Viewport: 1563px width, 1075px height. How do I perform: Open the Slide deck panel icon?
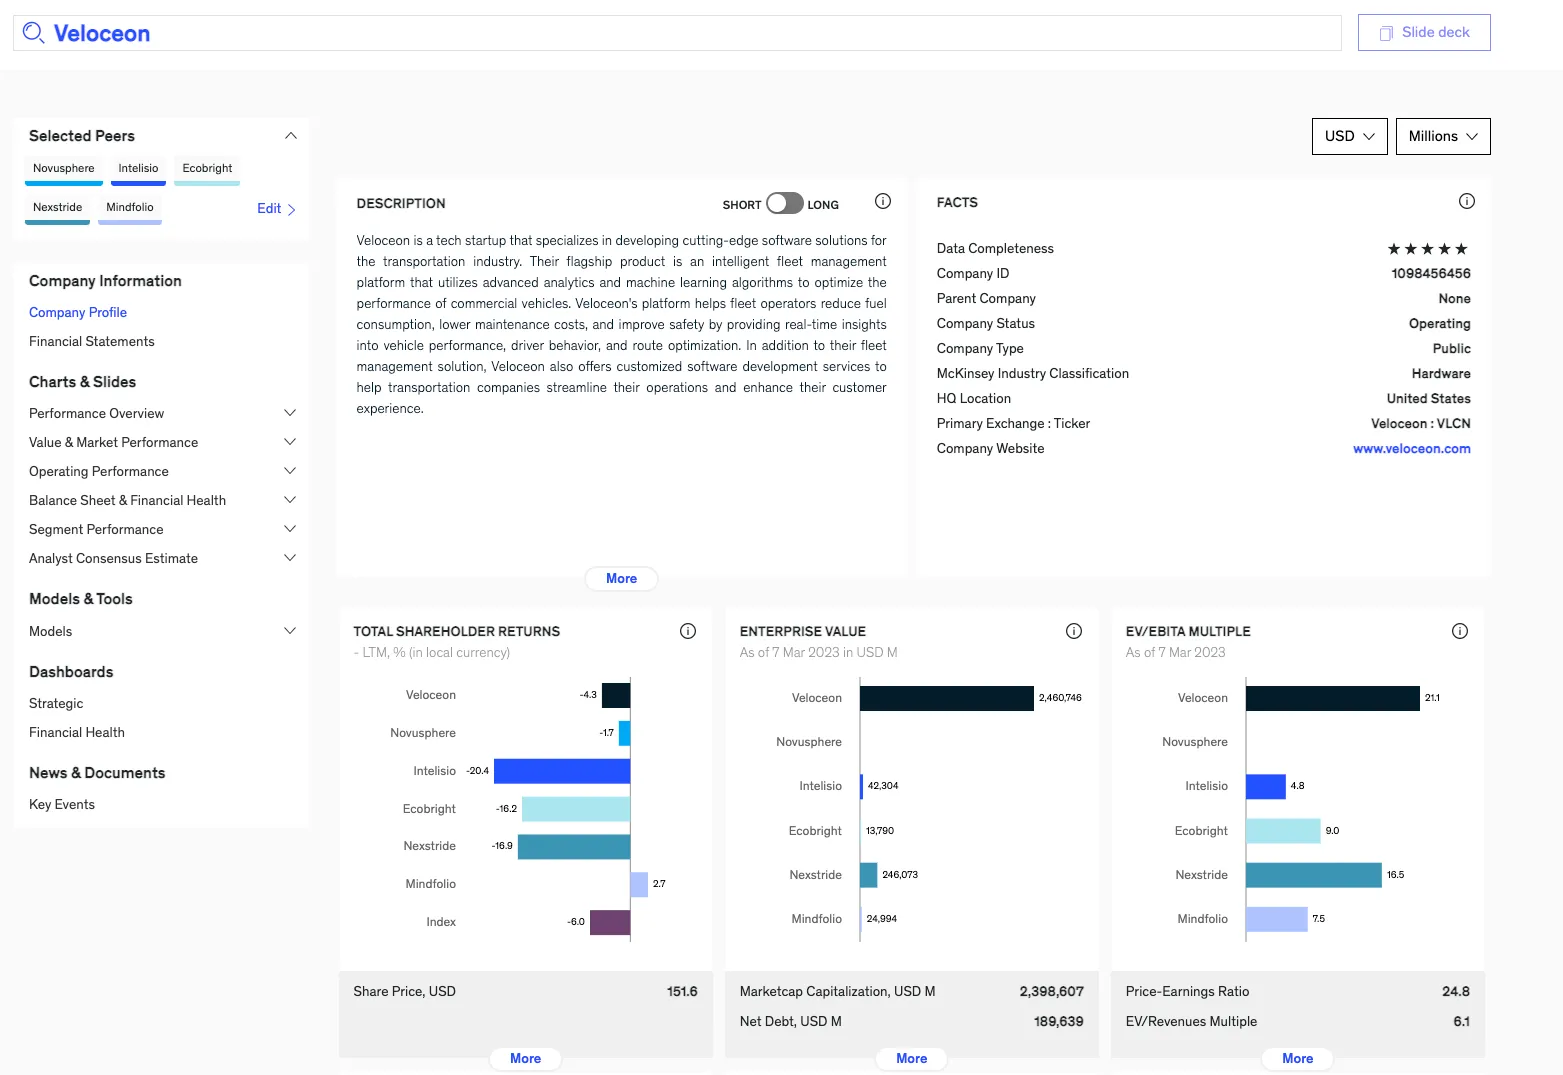(1385, 32)
